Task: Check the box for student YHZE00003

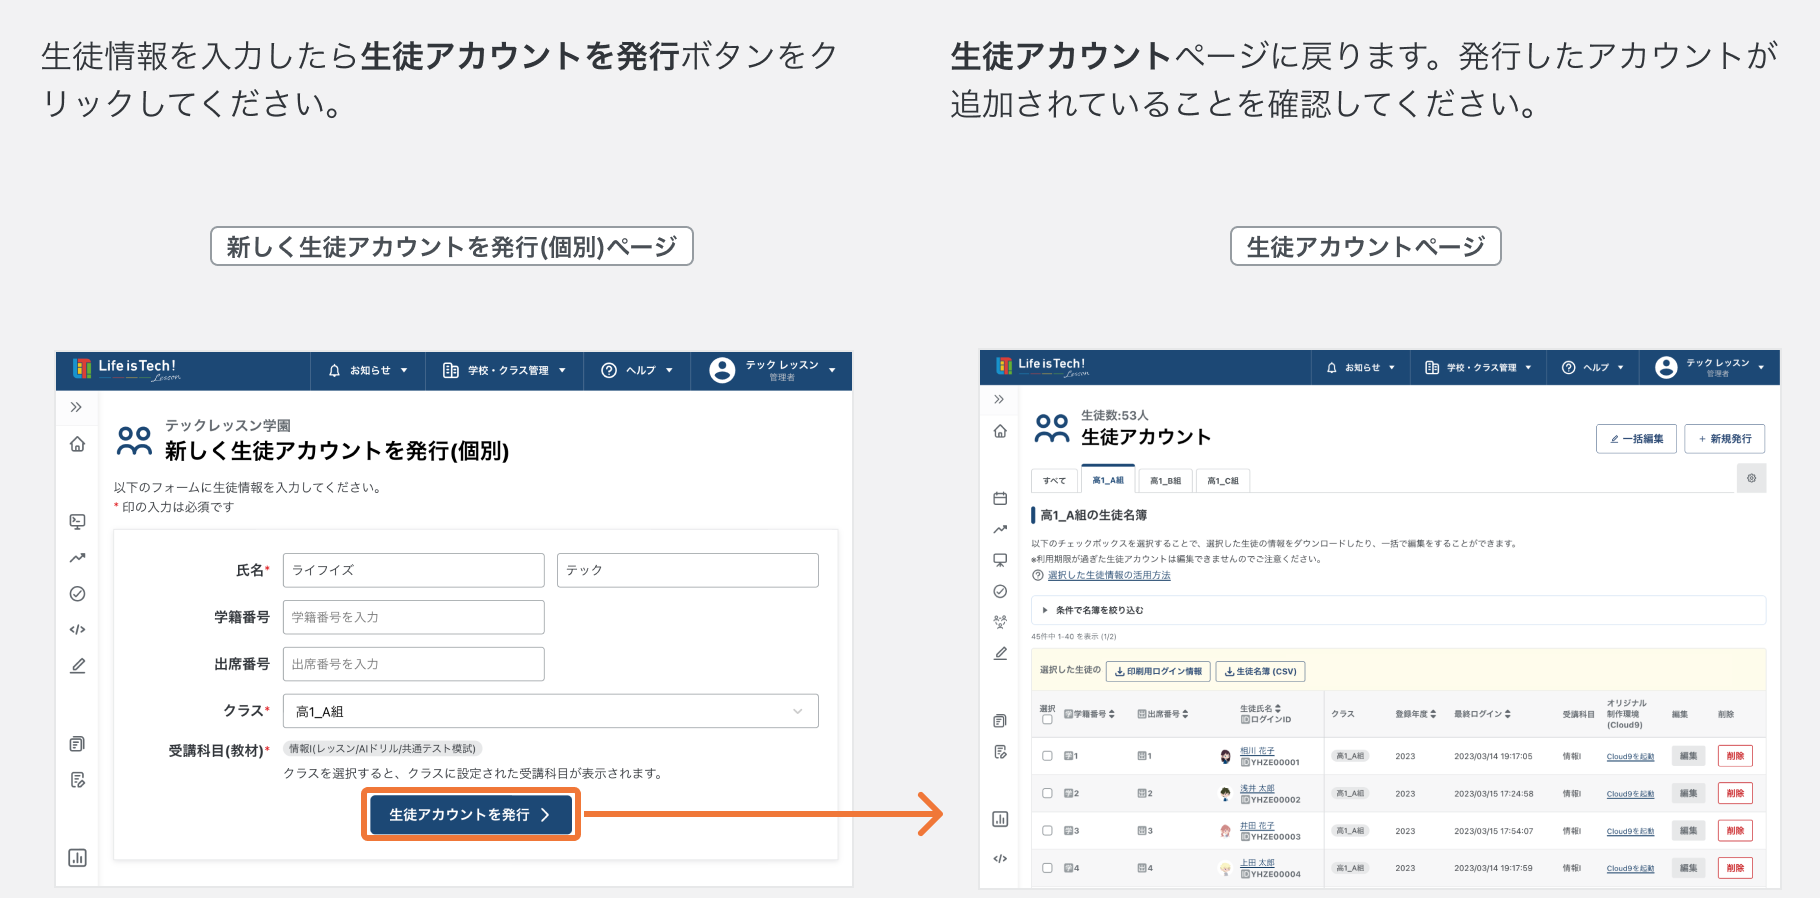Action: 1047,830
